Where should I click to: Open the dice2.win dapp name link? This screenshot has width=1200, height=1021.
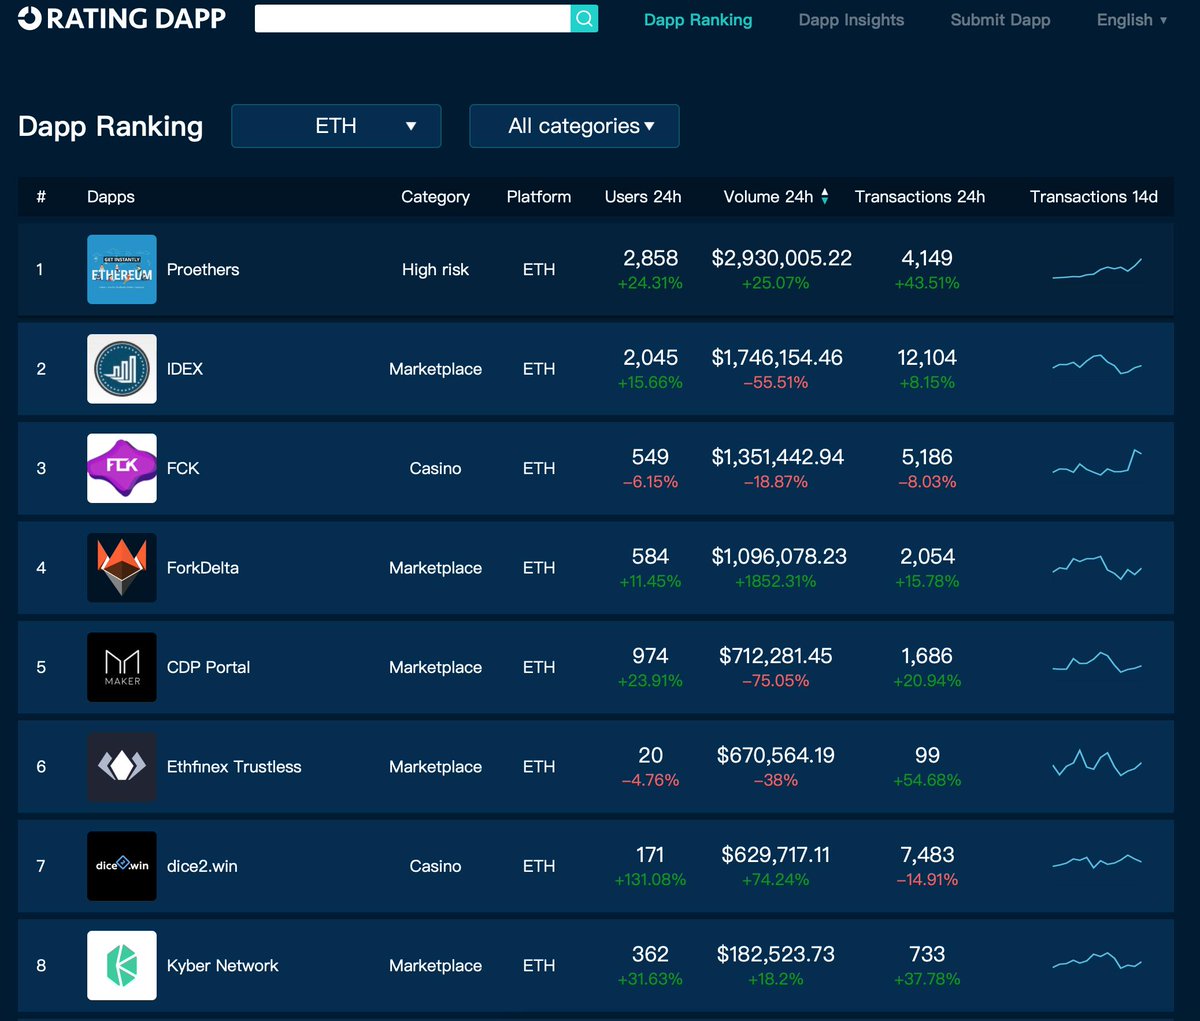tap(202, 866)
